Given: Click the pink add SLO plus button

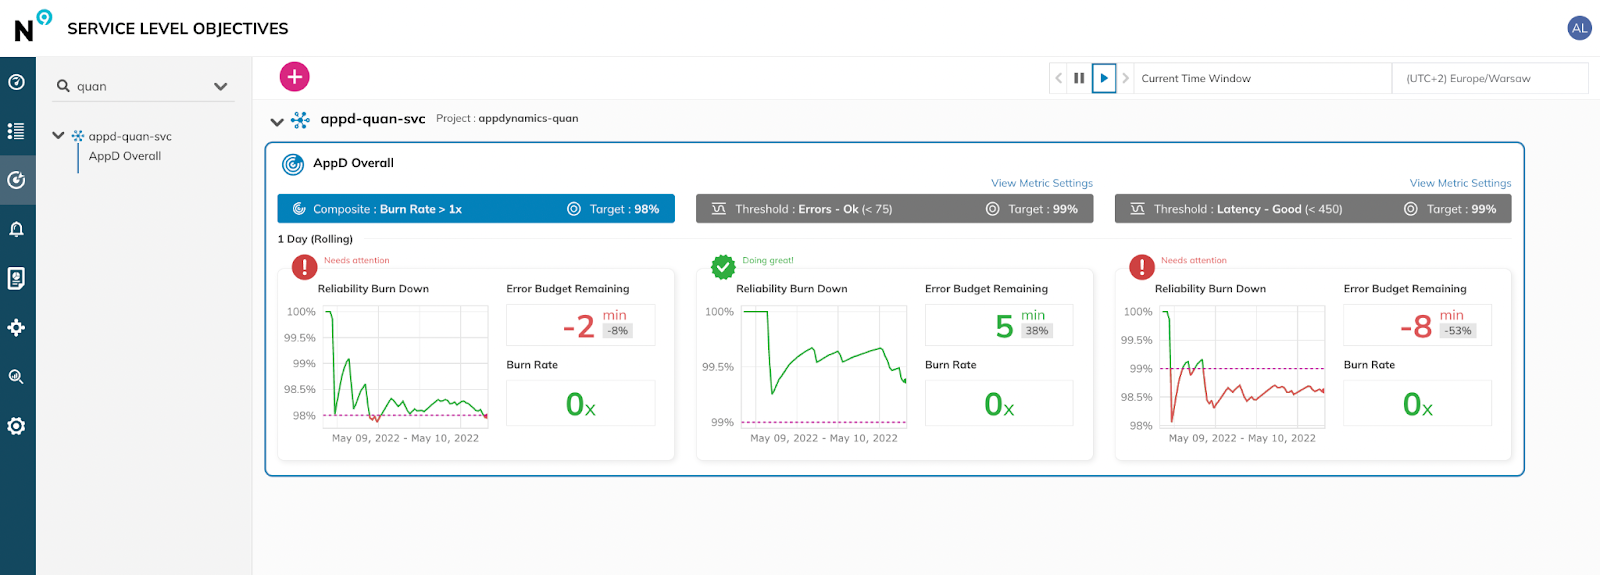Looking at the screenshot, I should [x=294, y=77].
